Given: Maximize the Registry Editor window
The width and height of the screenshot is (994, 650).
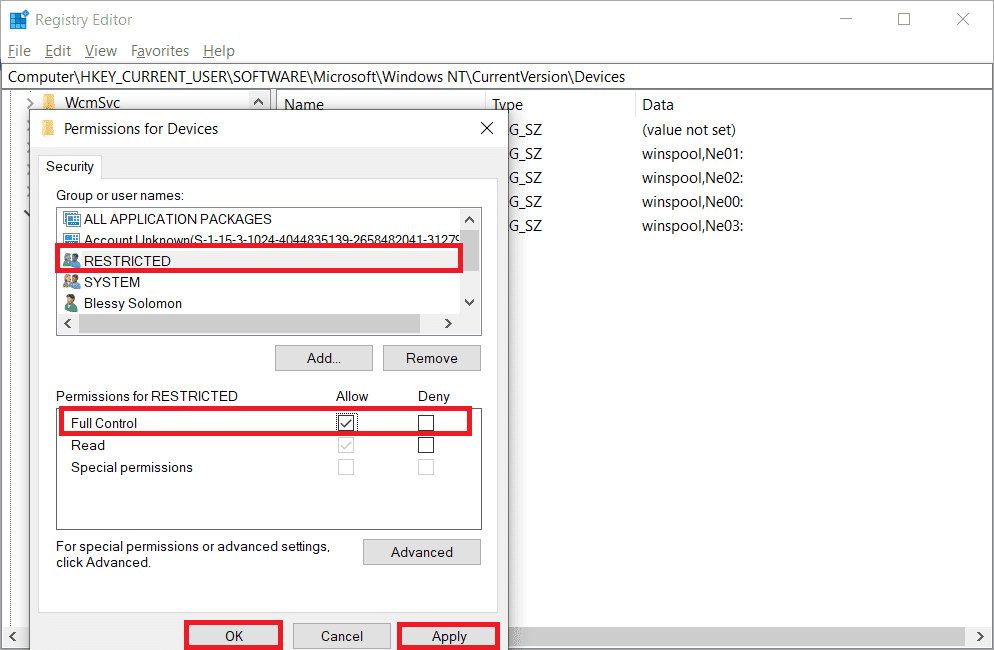Looking at the screenshot, I should click(904, 19).
